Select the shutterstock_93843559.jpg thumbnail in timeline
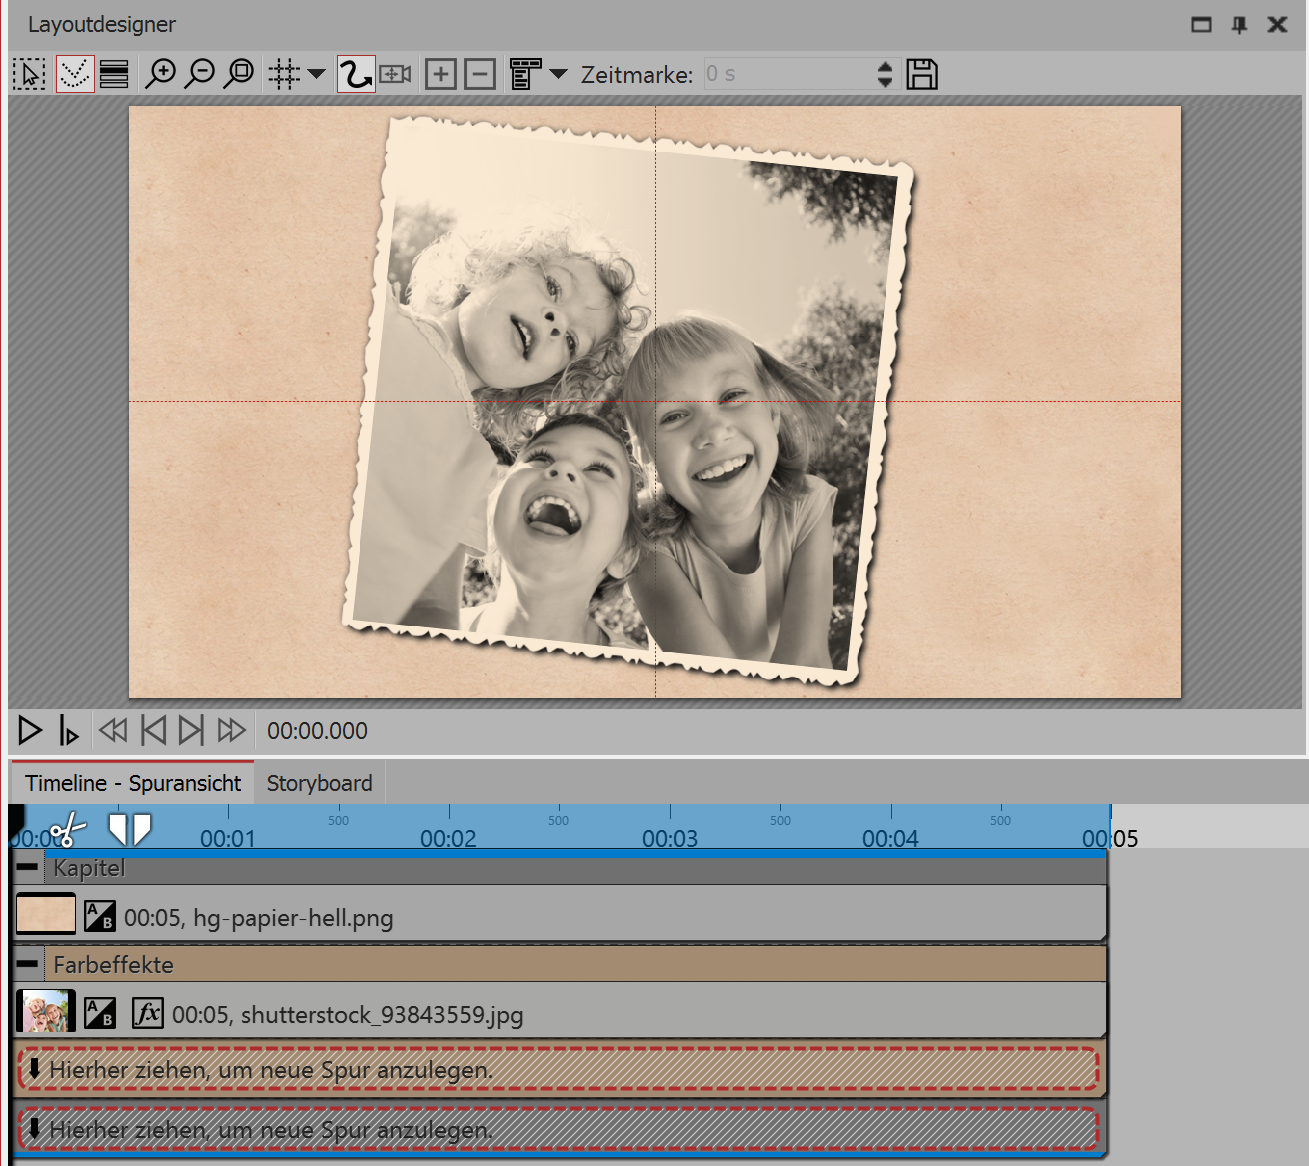Image resolution: width=1309 pixels, height=1166 pixels. [45, 1012]
